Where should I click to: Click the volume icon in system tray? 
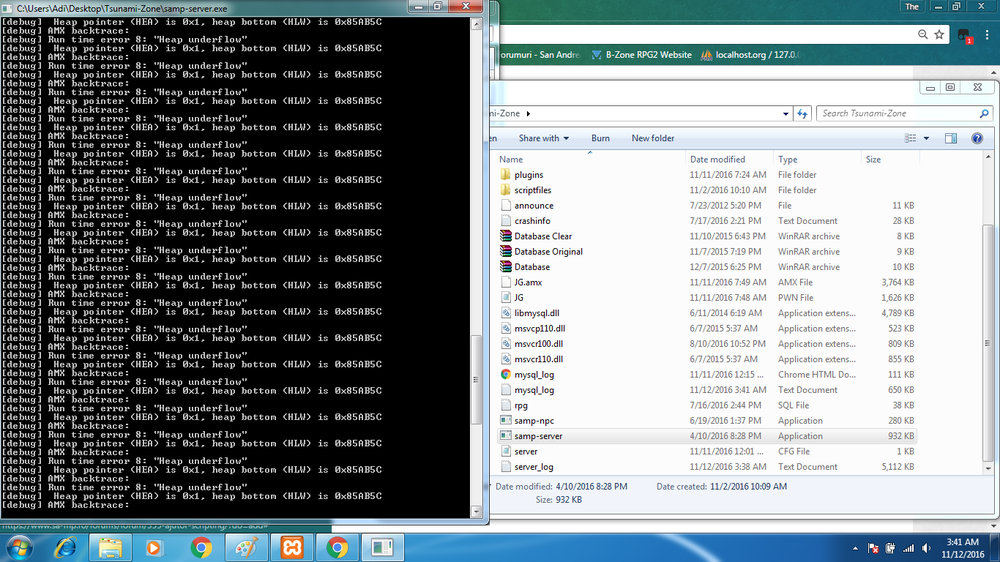tap(926, 548)
